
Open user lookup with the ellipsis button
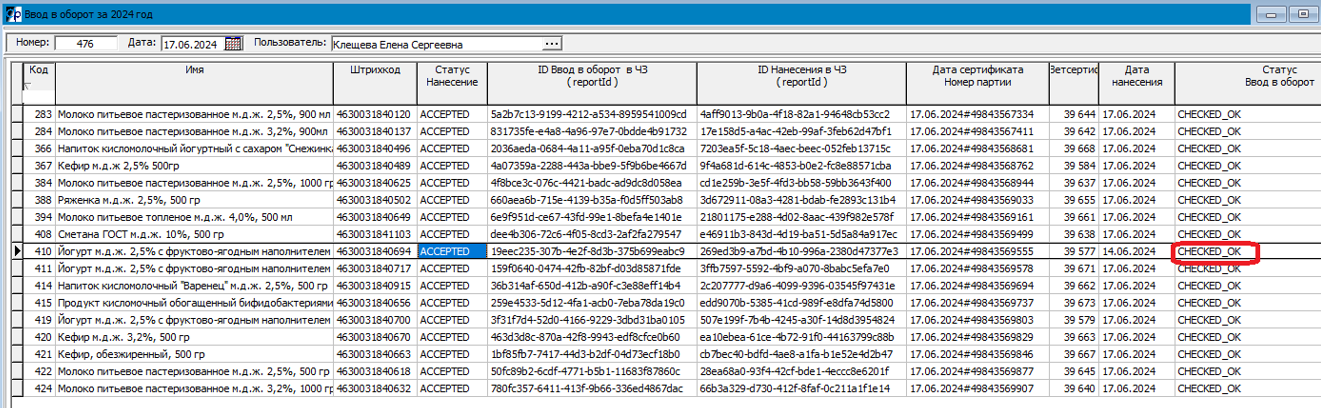click(551, 43)
